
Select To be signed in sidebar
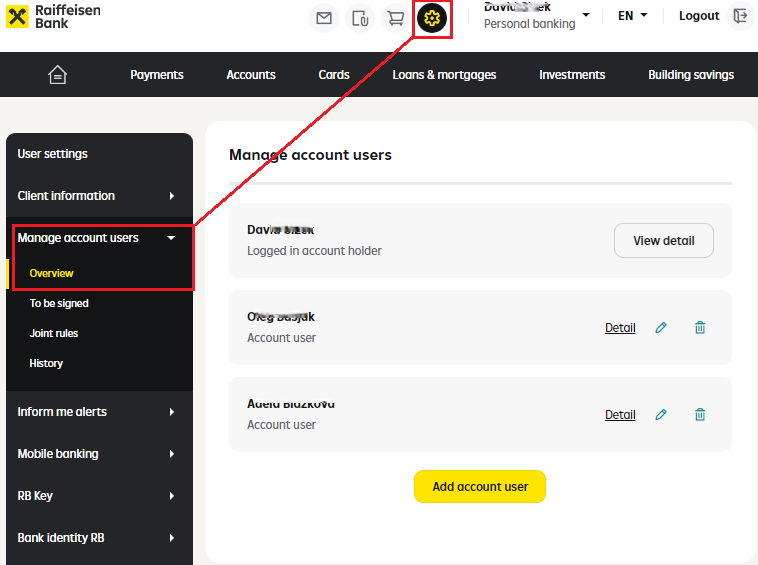point(59,304)
